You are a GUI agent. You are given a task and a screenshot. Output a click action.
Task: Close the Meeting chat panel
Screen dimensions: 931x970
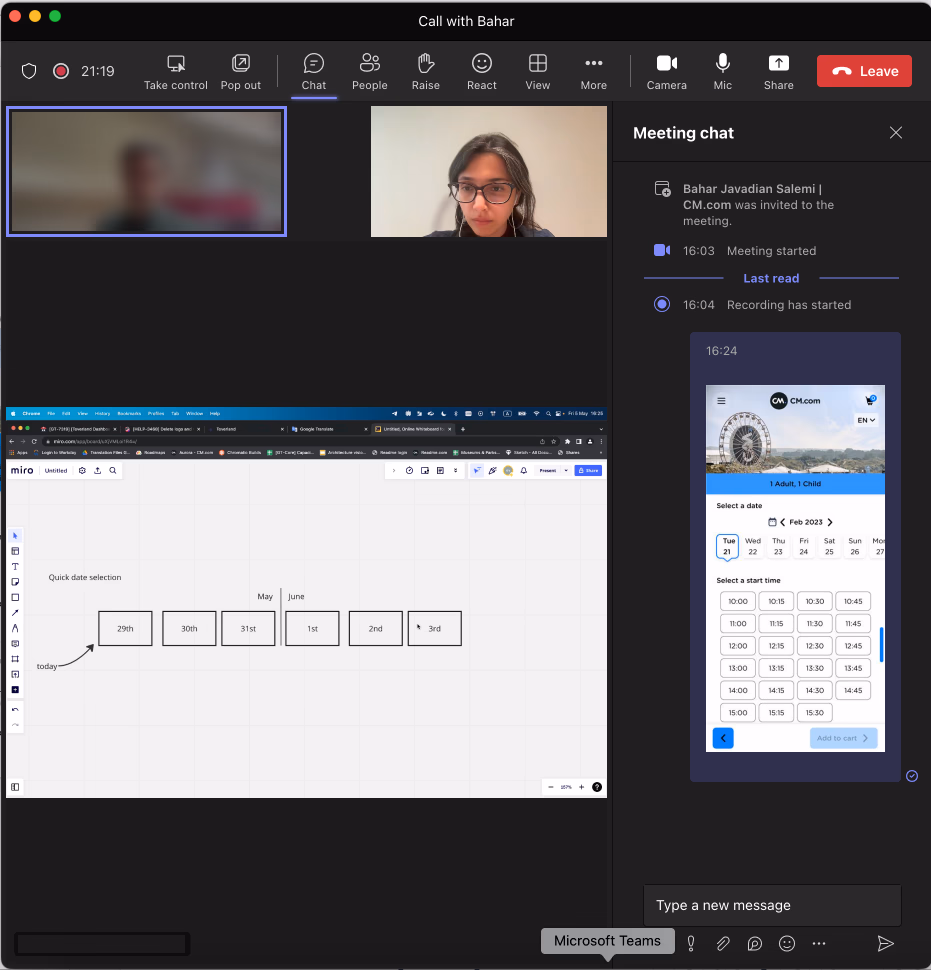coord(896,132)
